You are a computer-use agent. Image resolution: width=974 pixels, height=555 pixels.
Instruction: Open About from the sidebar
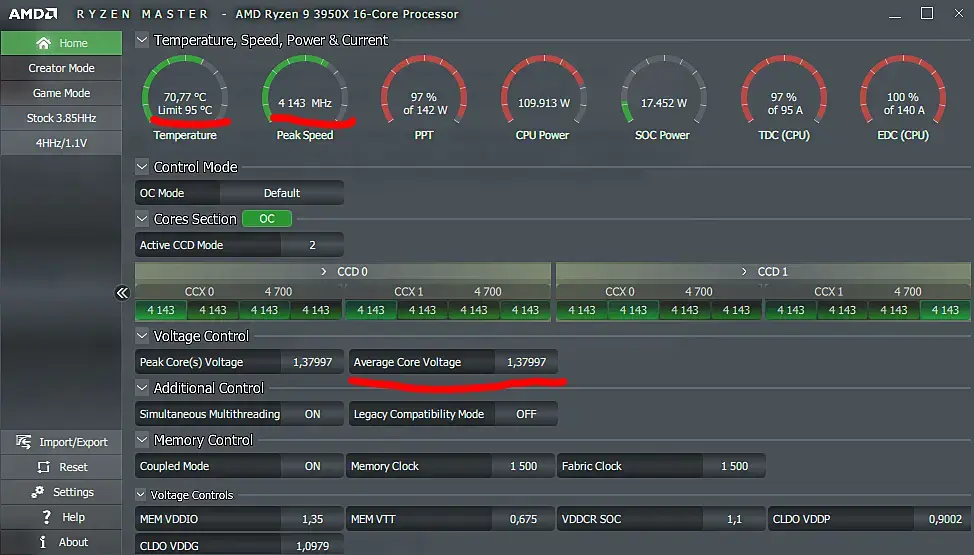(61, 541)
